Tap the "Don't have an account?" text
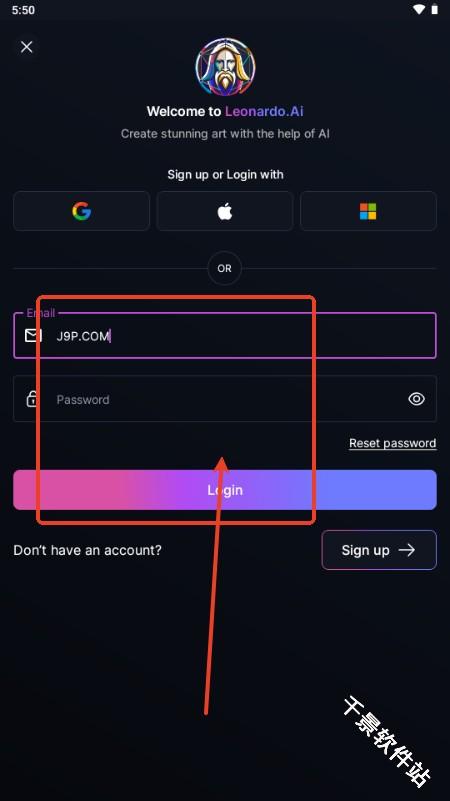450x801 pixels. (x=87, y=550)
